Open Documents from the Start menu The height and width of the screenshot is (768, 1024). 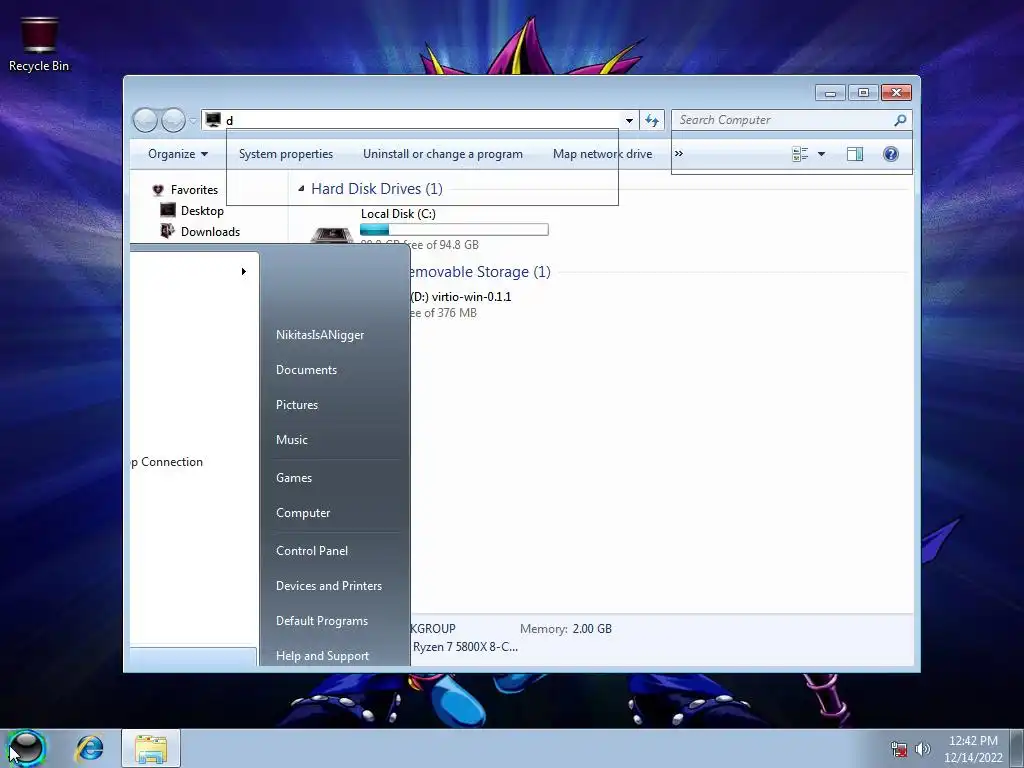(306, 370)
